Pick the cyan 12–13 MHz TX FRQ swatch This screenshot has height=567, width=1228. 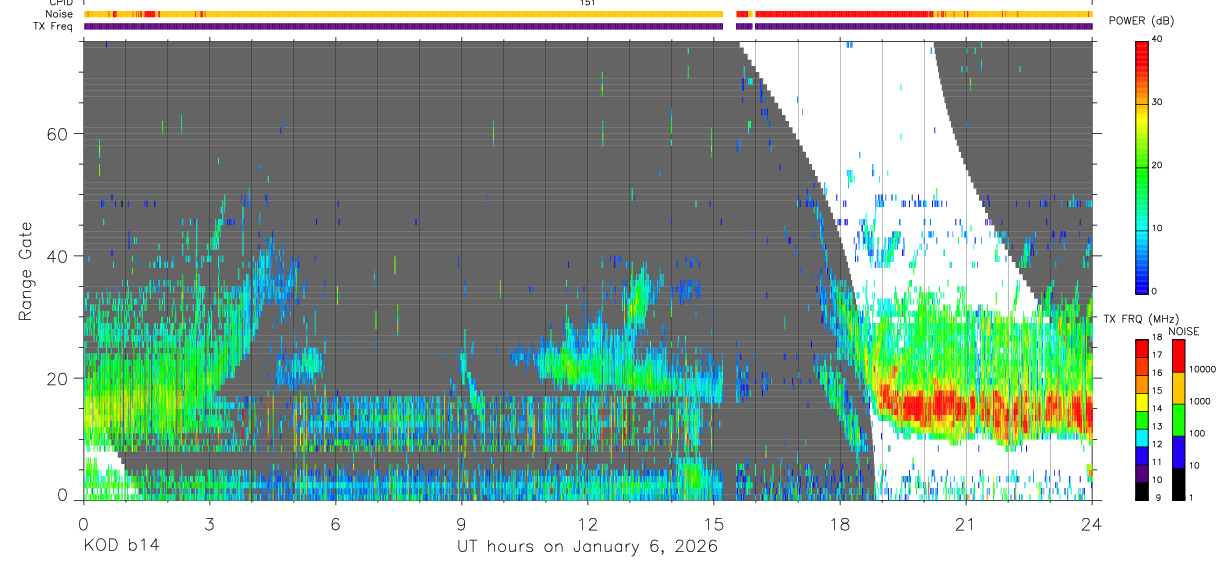point(1142,436)
